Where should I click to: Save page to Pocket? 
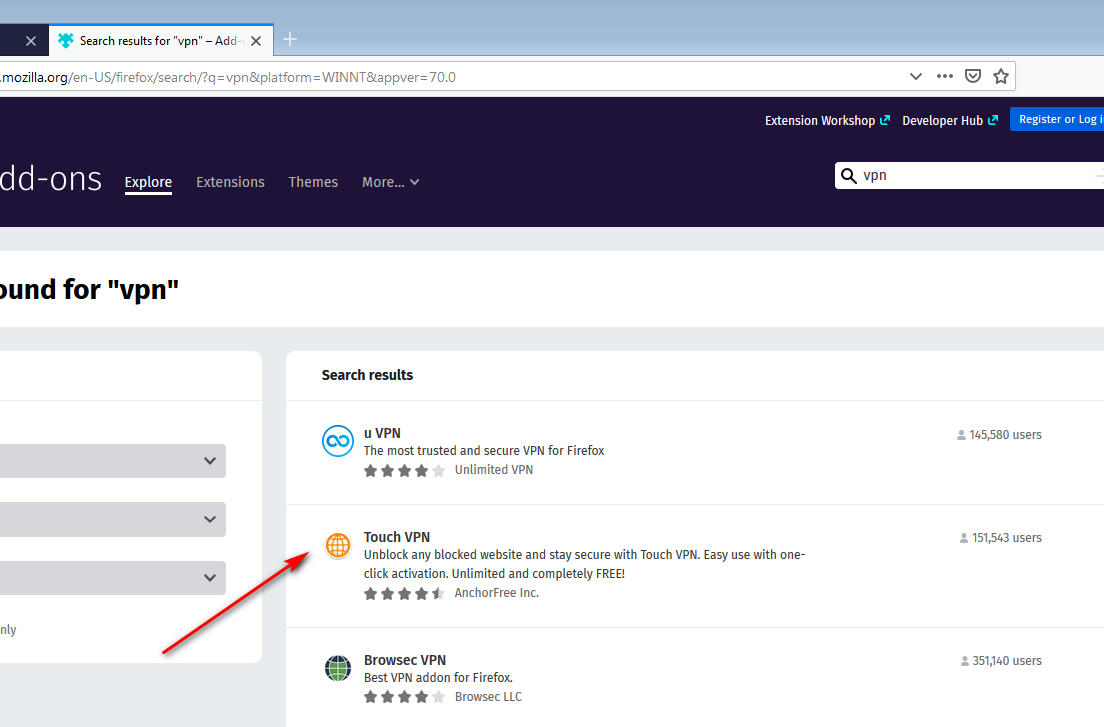973,76
